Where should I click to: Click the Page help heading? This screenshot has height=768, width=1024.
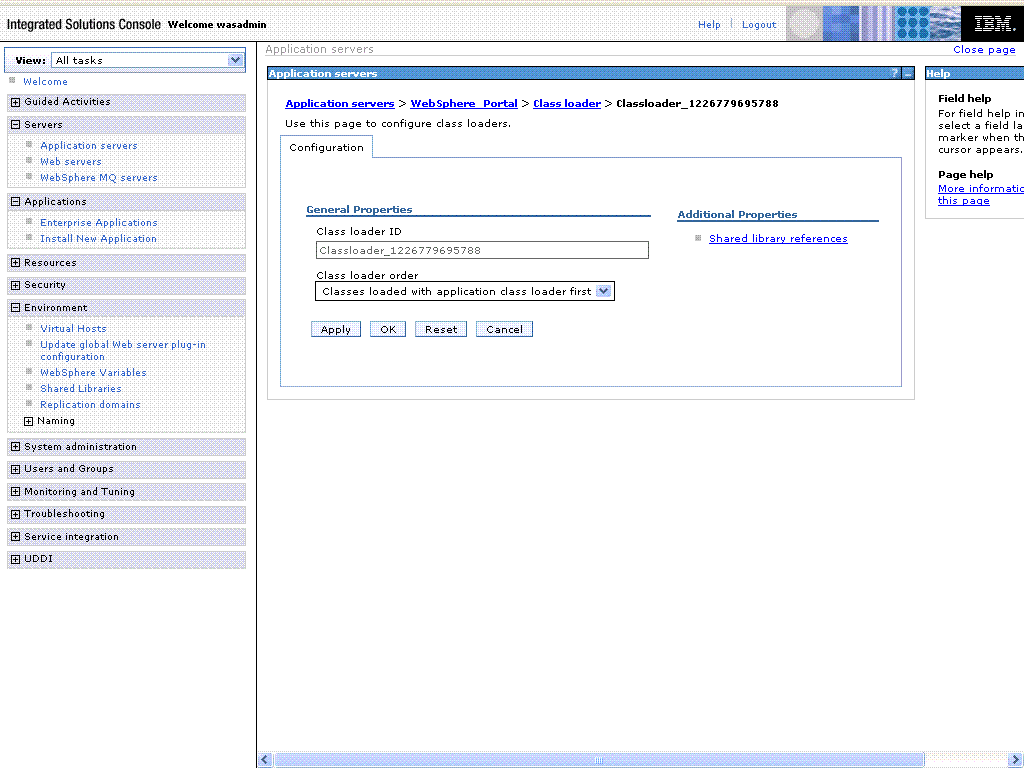click(x=965, y=174)
